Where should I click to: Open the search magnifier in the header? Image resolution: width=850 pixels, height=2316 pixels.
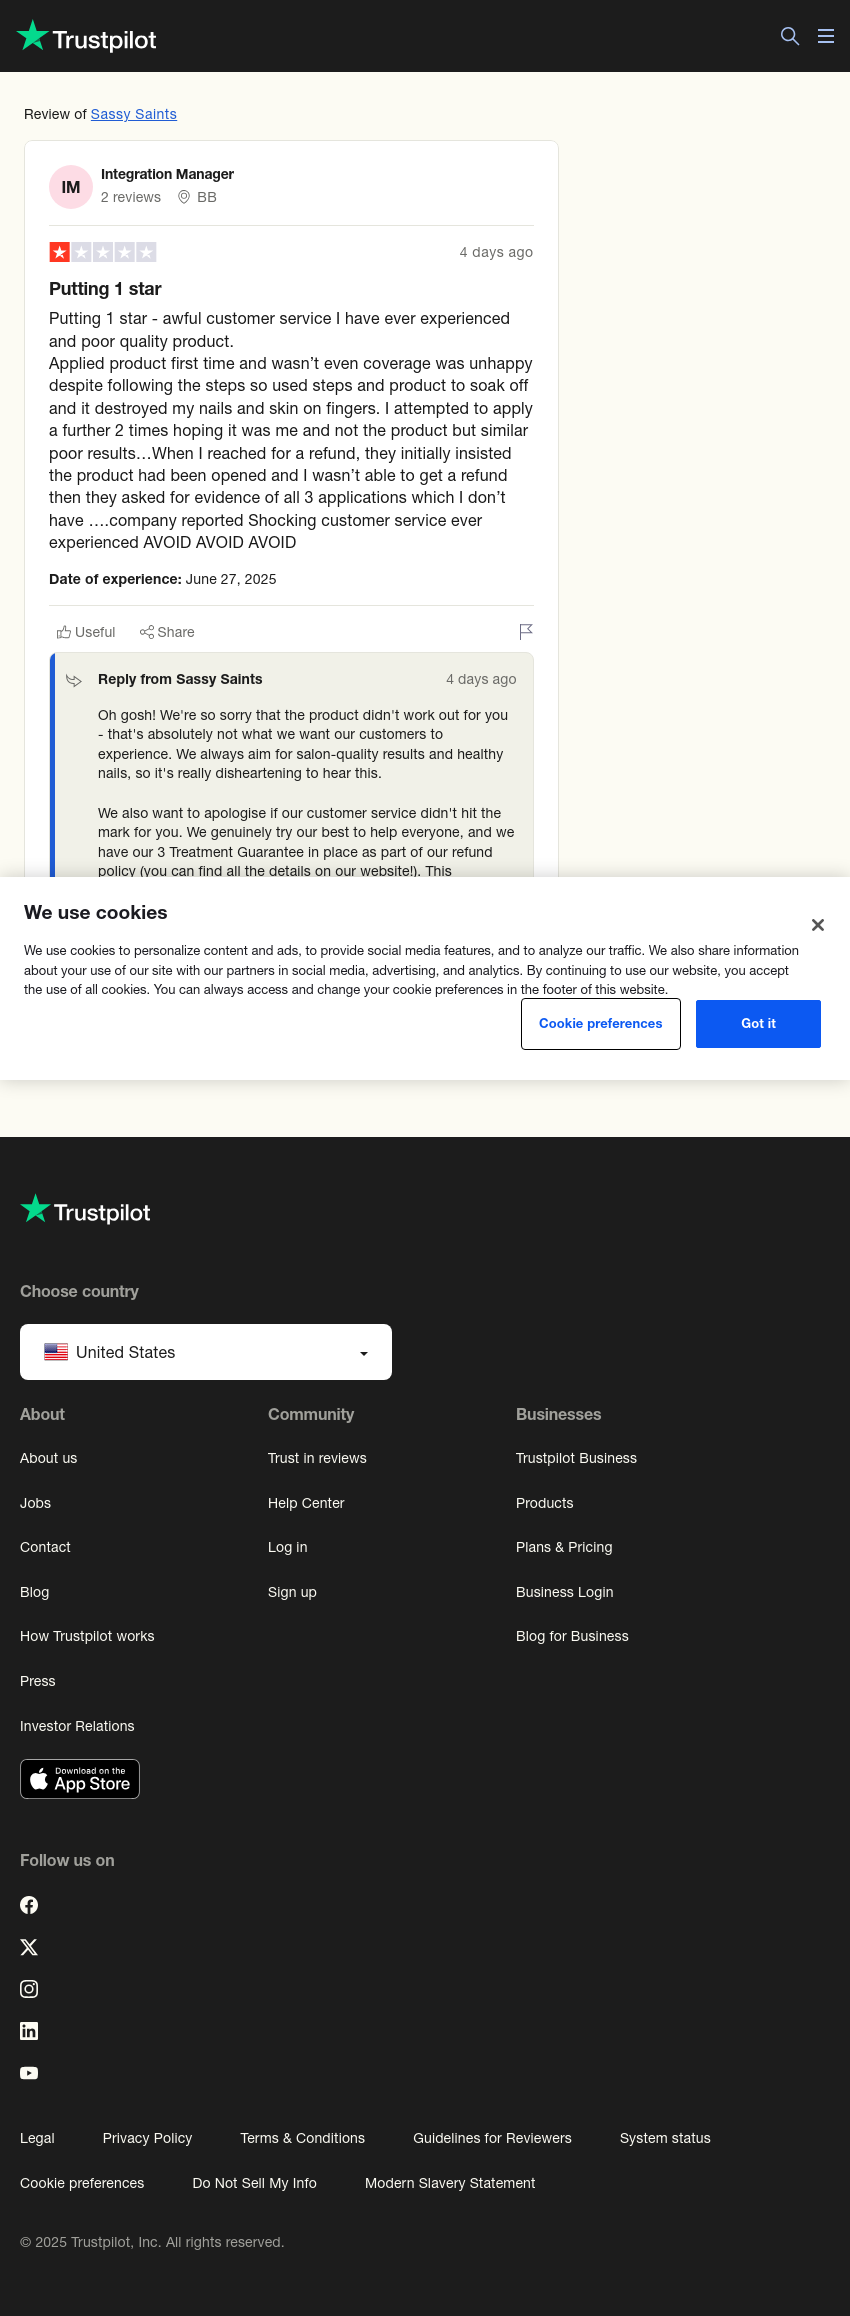click(790, 36)
